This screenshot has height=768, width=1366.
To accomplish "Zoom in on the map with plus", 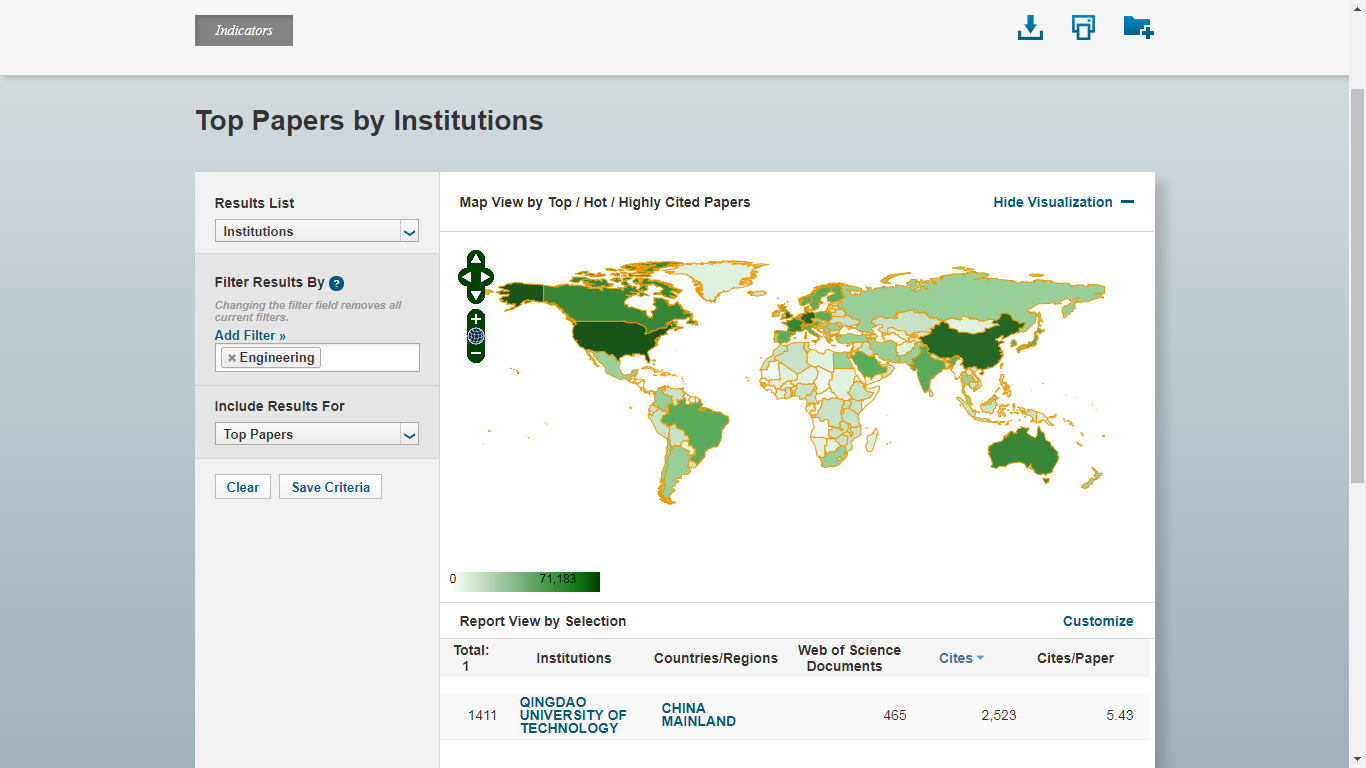I will tap(476, 319).
